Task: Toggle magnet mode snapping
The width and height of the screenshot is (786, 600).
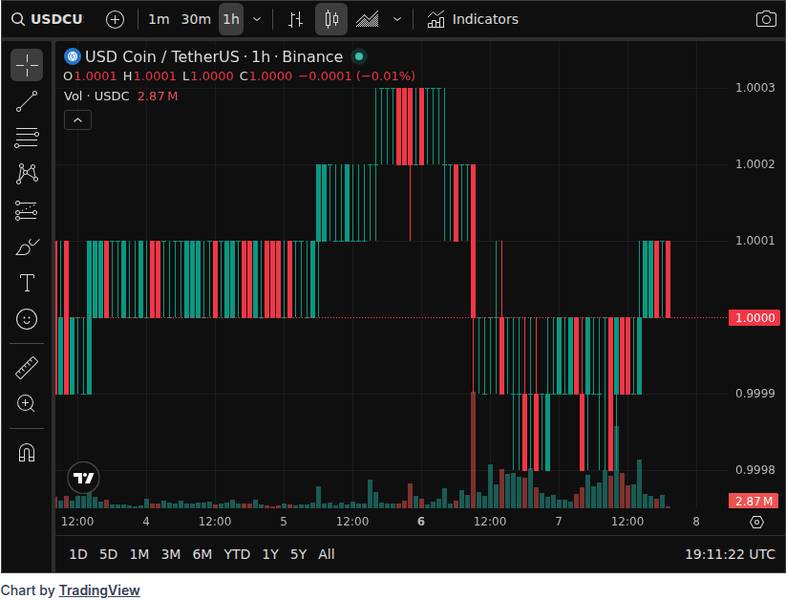Action: 27,453
